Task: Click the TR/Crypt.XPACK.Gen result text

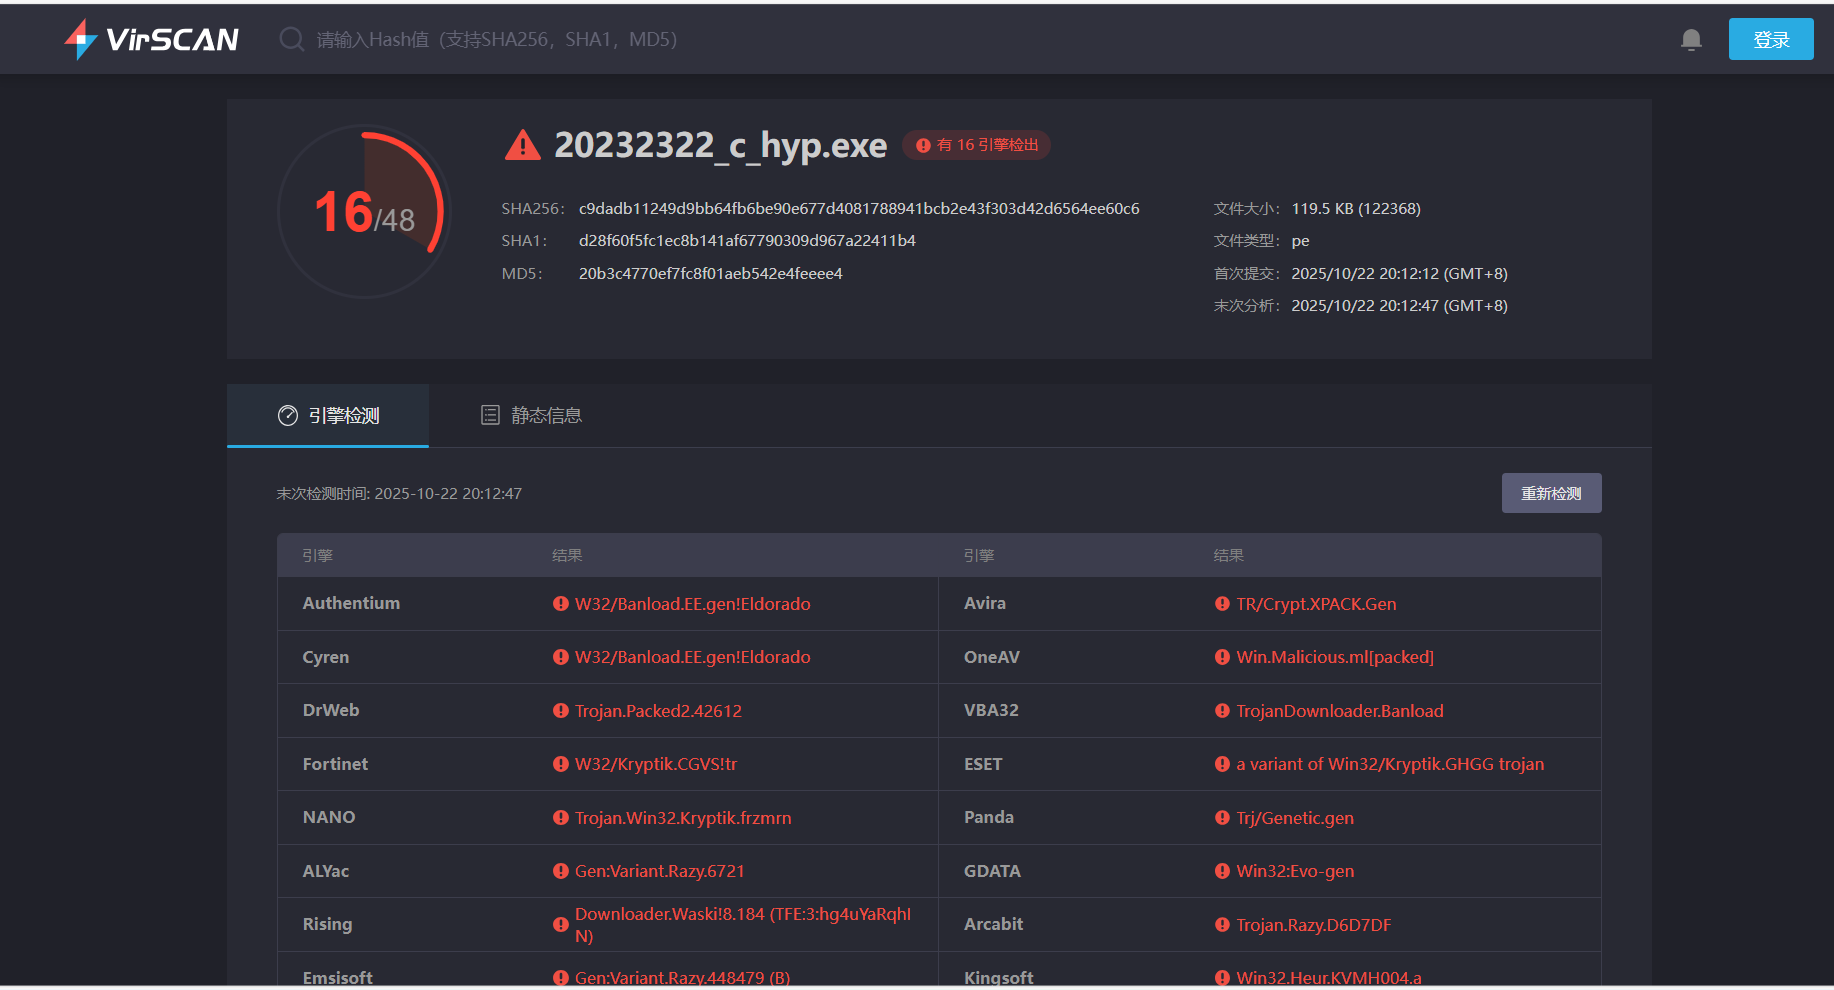Action: coord(1316,604)
